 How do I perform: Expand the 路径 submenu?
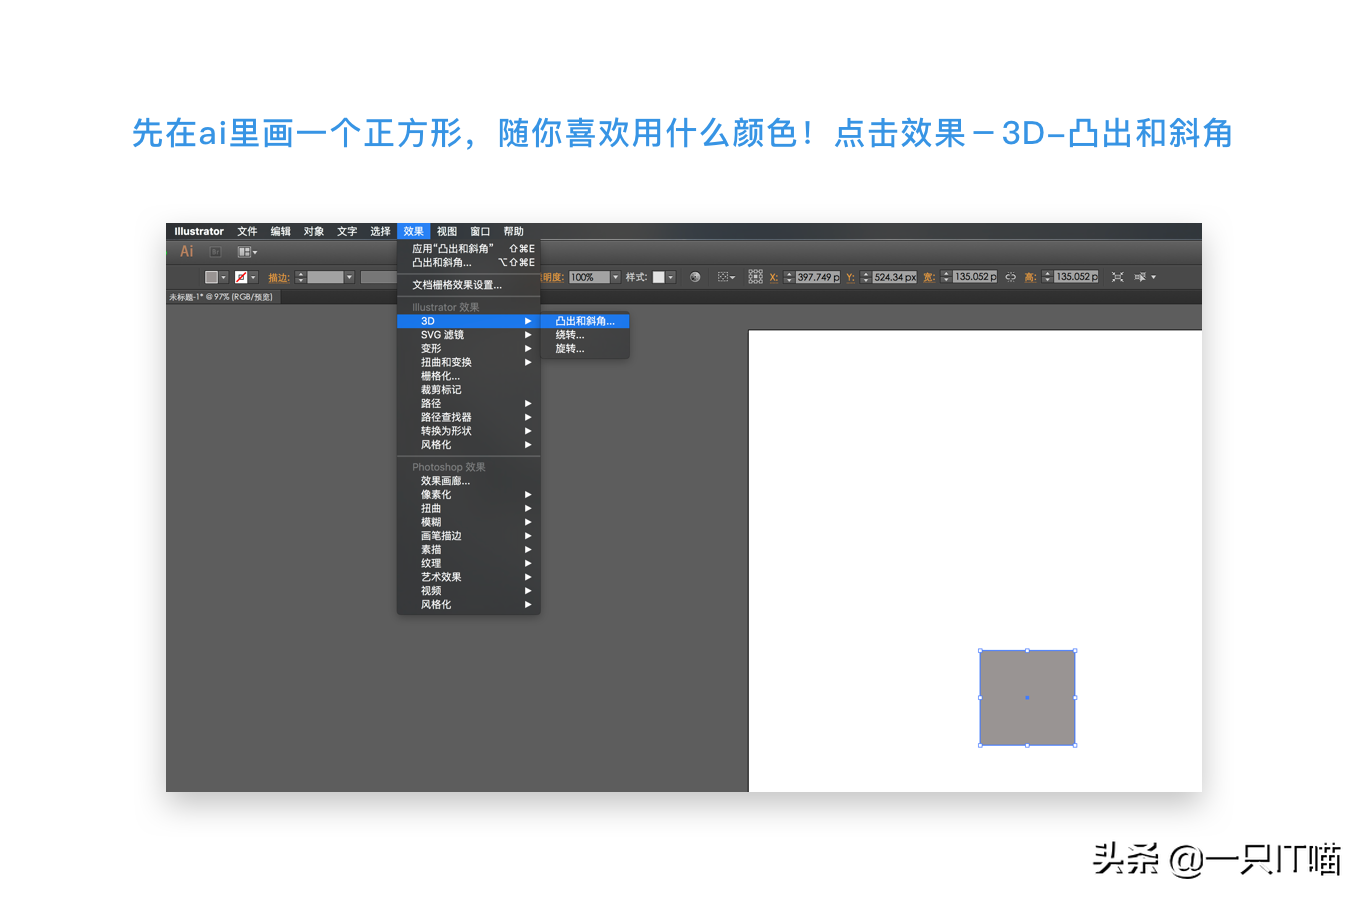469,404
